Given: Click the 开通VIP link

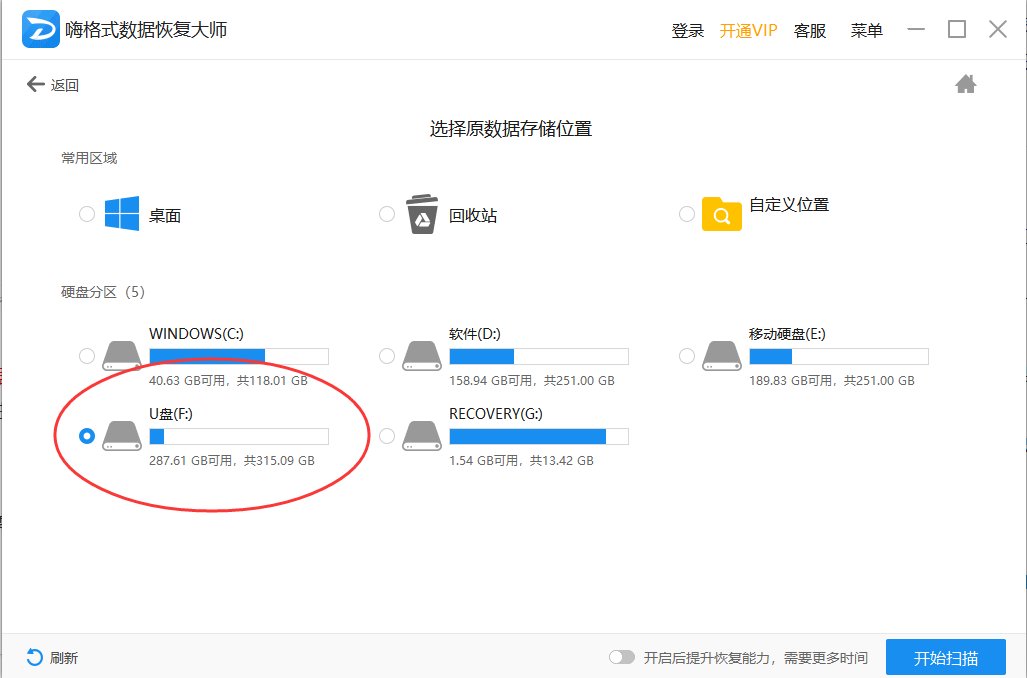Looking at the screenshot, I should (749, 30).
